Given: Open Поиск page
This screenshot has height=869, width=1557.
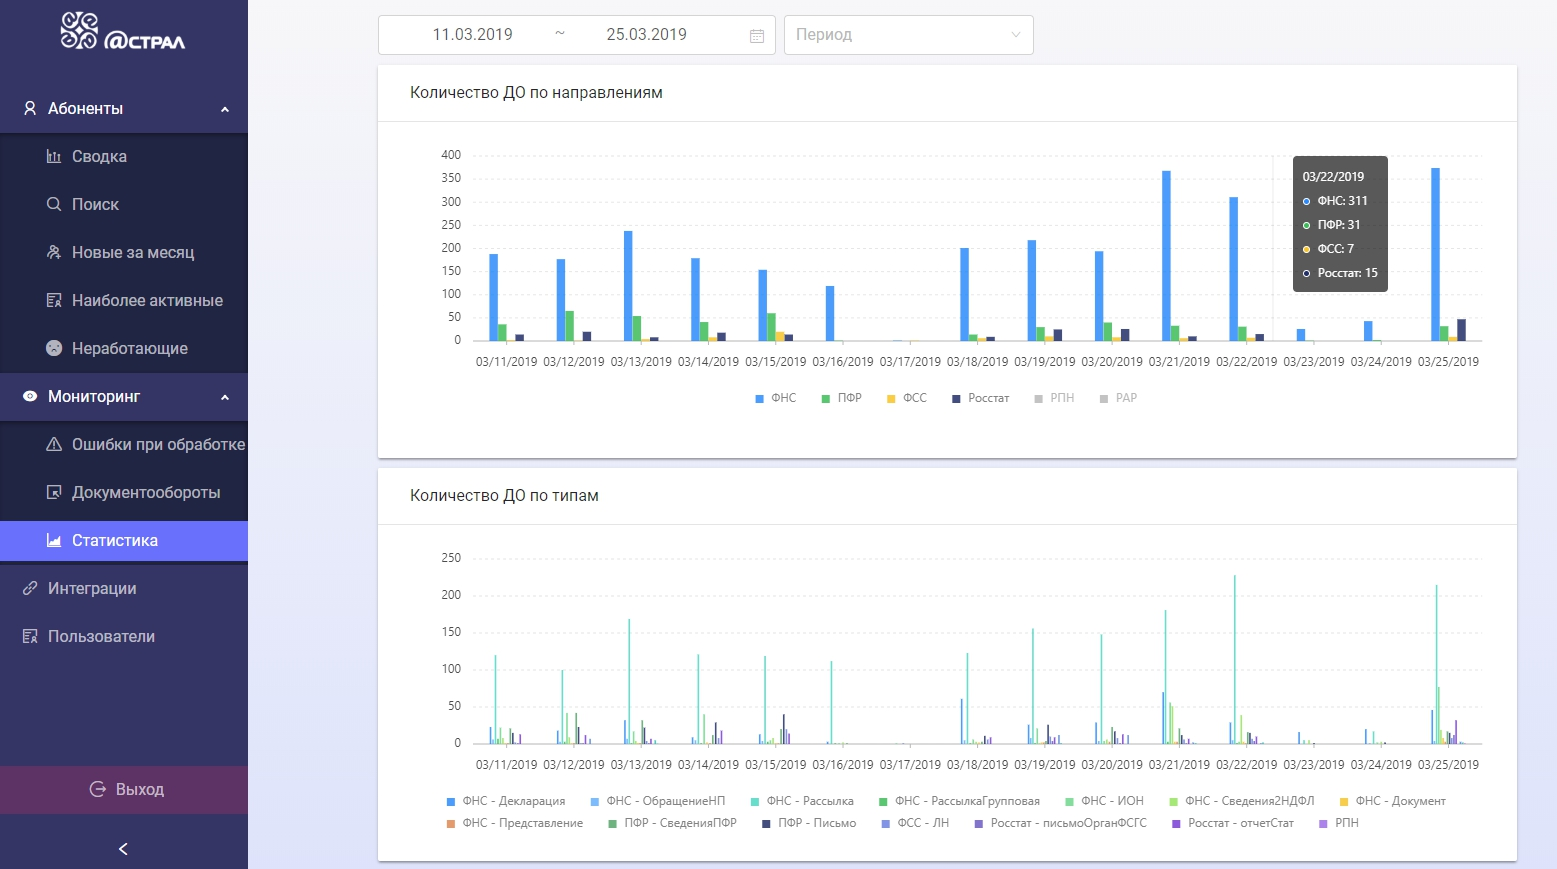Looking at the screenshot, I should coord(124,204).
